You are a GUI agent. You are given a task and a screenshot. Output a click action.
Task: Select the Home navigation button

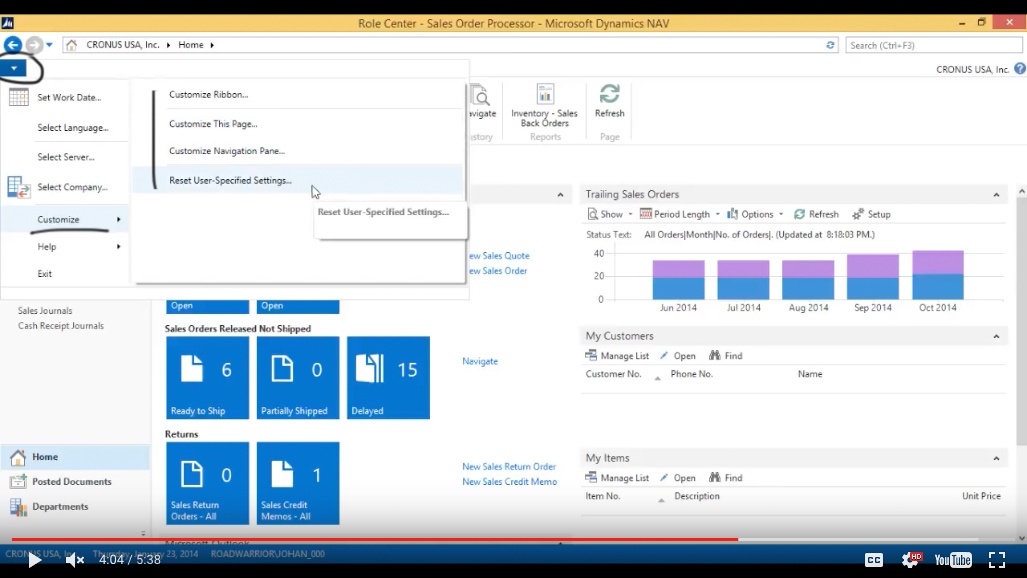[x=75, y=457]
